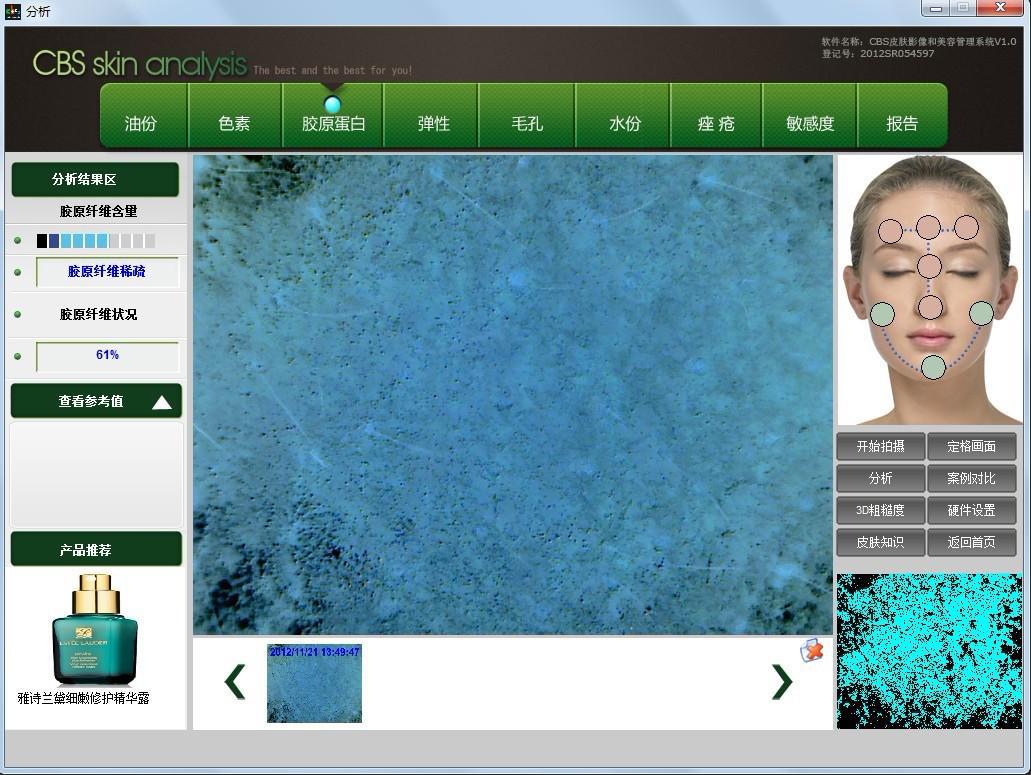This screenshot has height=775, width=1031.
Task: Select the chin circle on face diagram
Action: [932, 367]
